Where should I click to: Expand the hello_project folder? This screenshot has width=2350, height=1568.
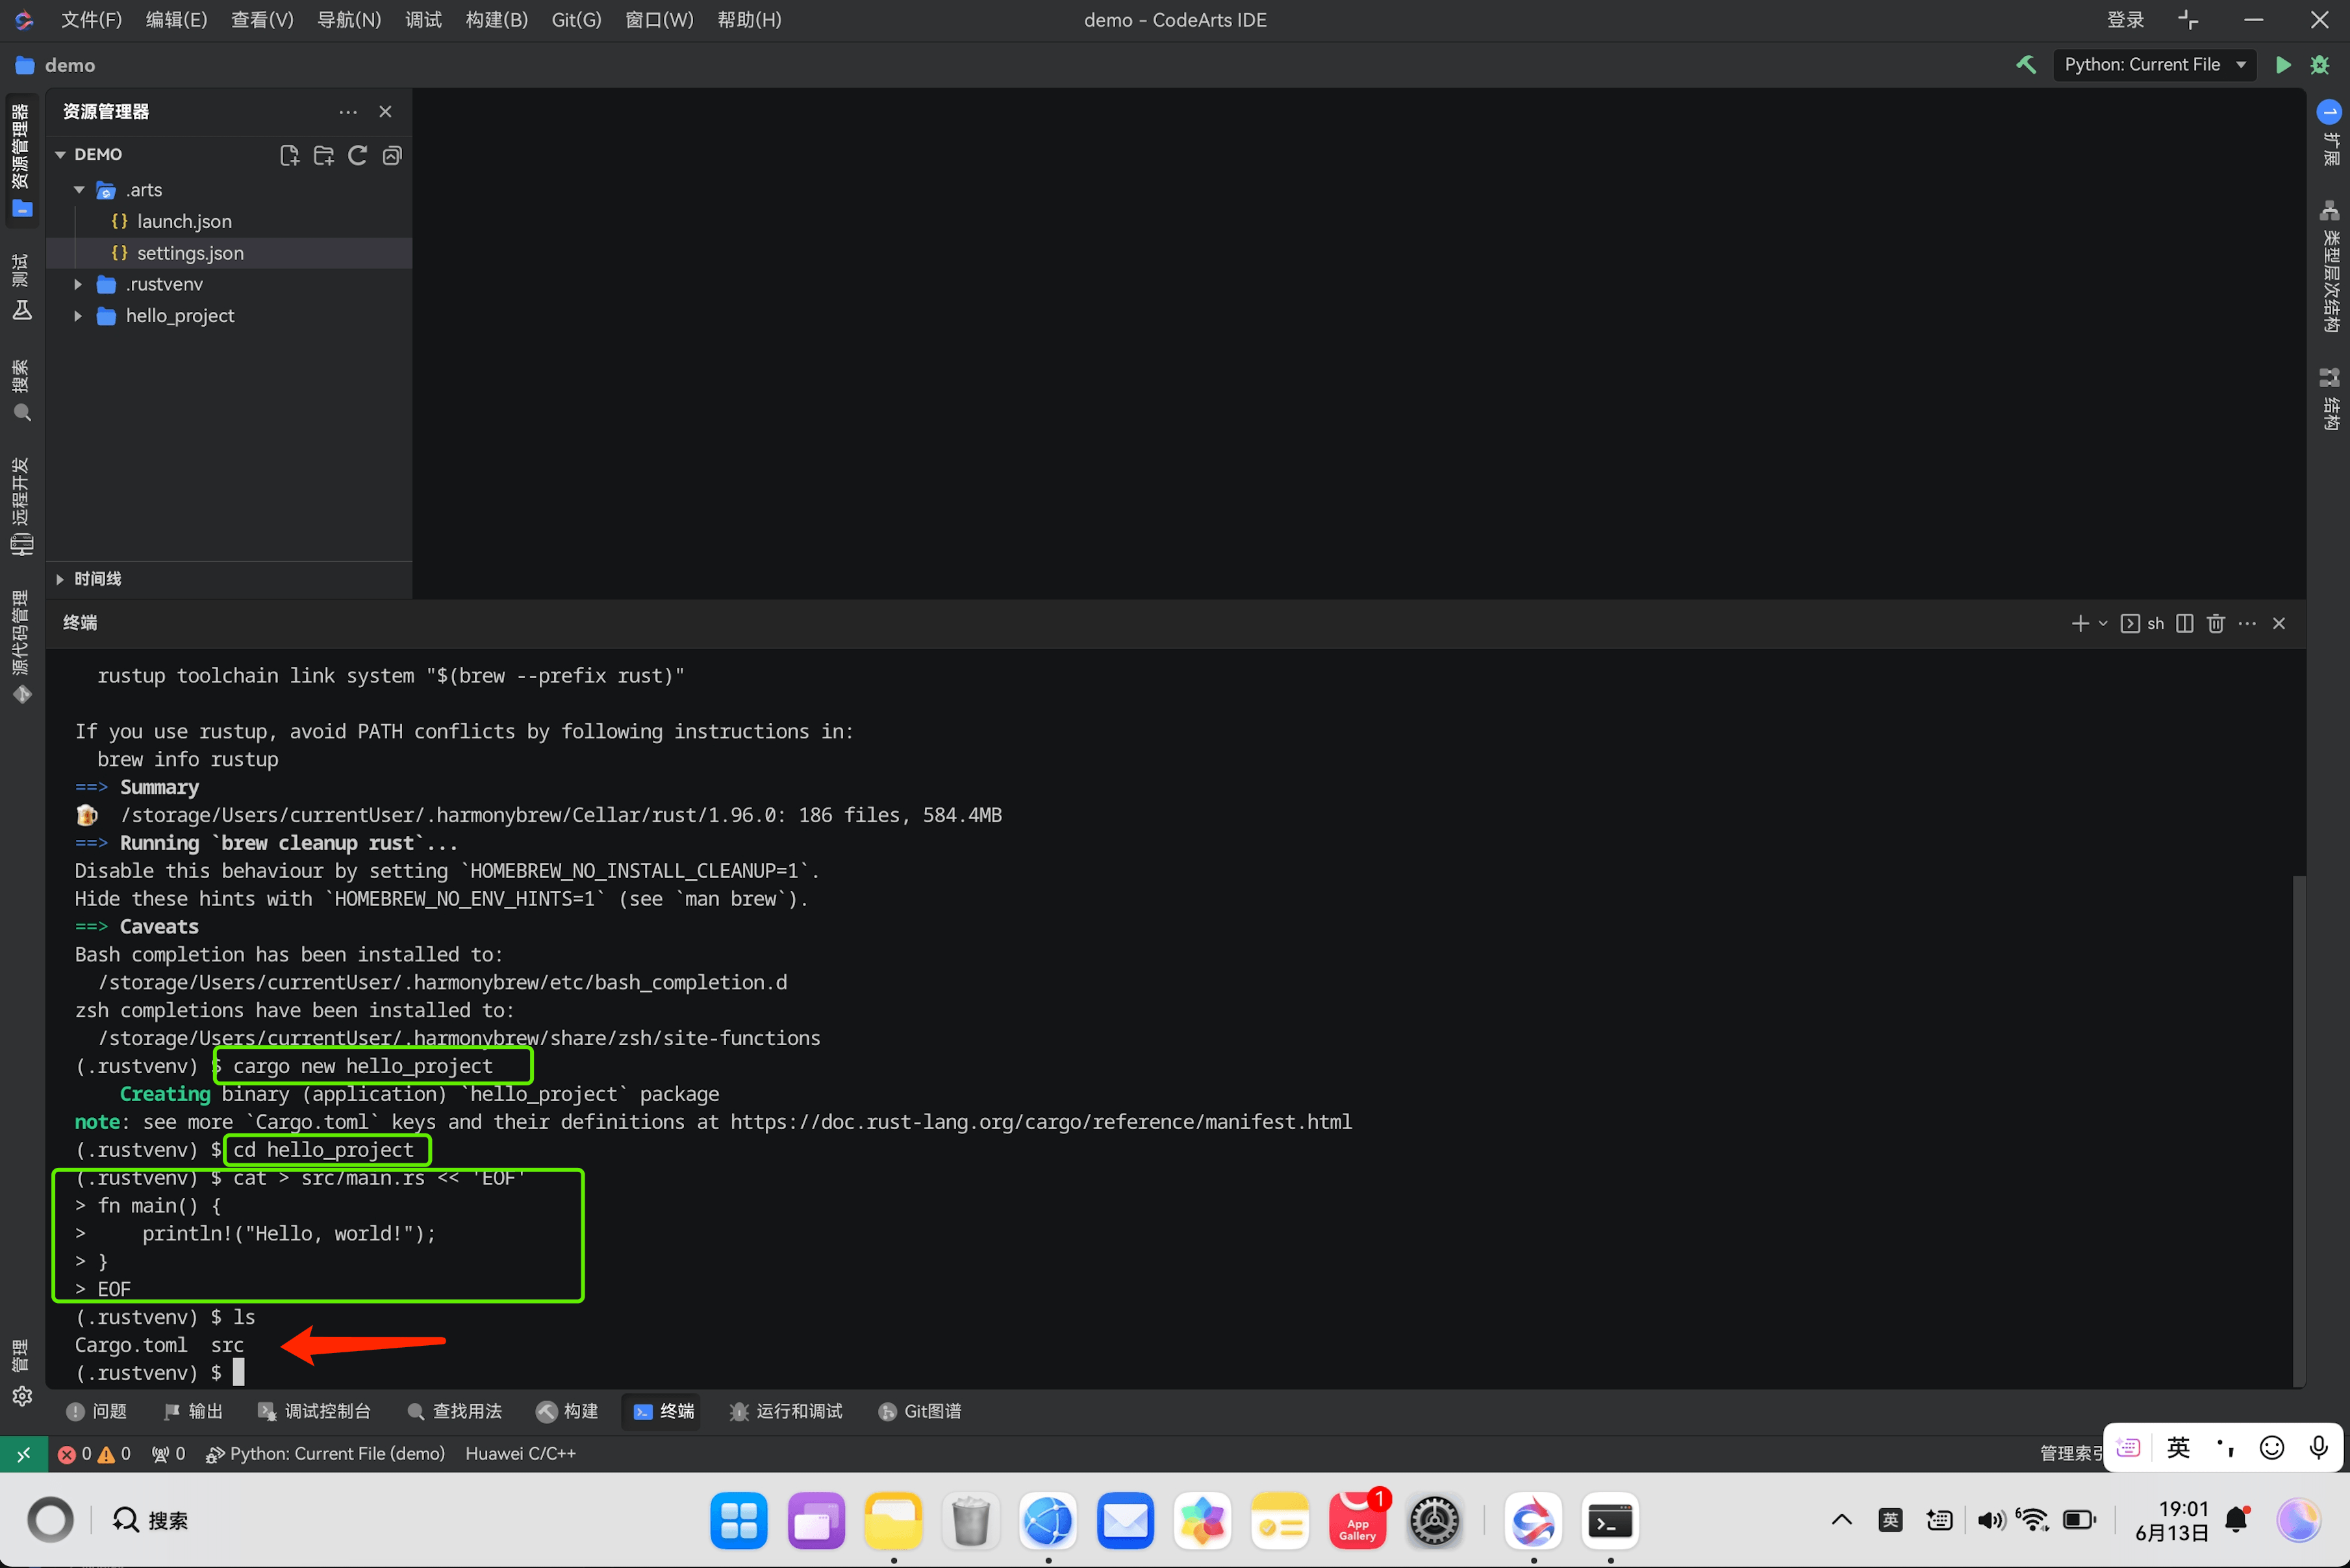pos(78,316)
